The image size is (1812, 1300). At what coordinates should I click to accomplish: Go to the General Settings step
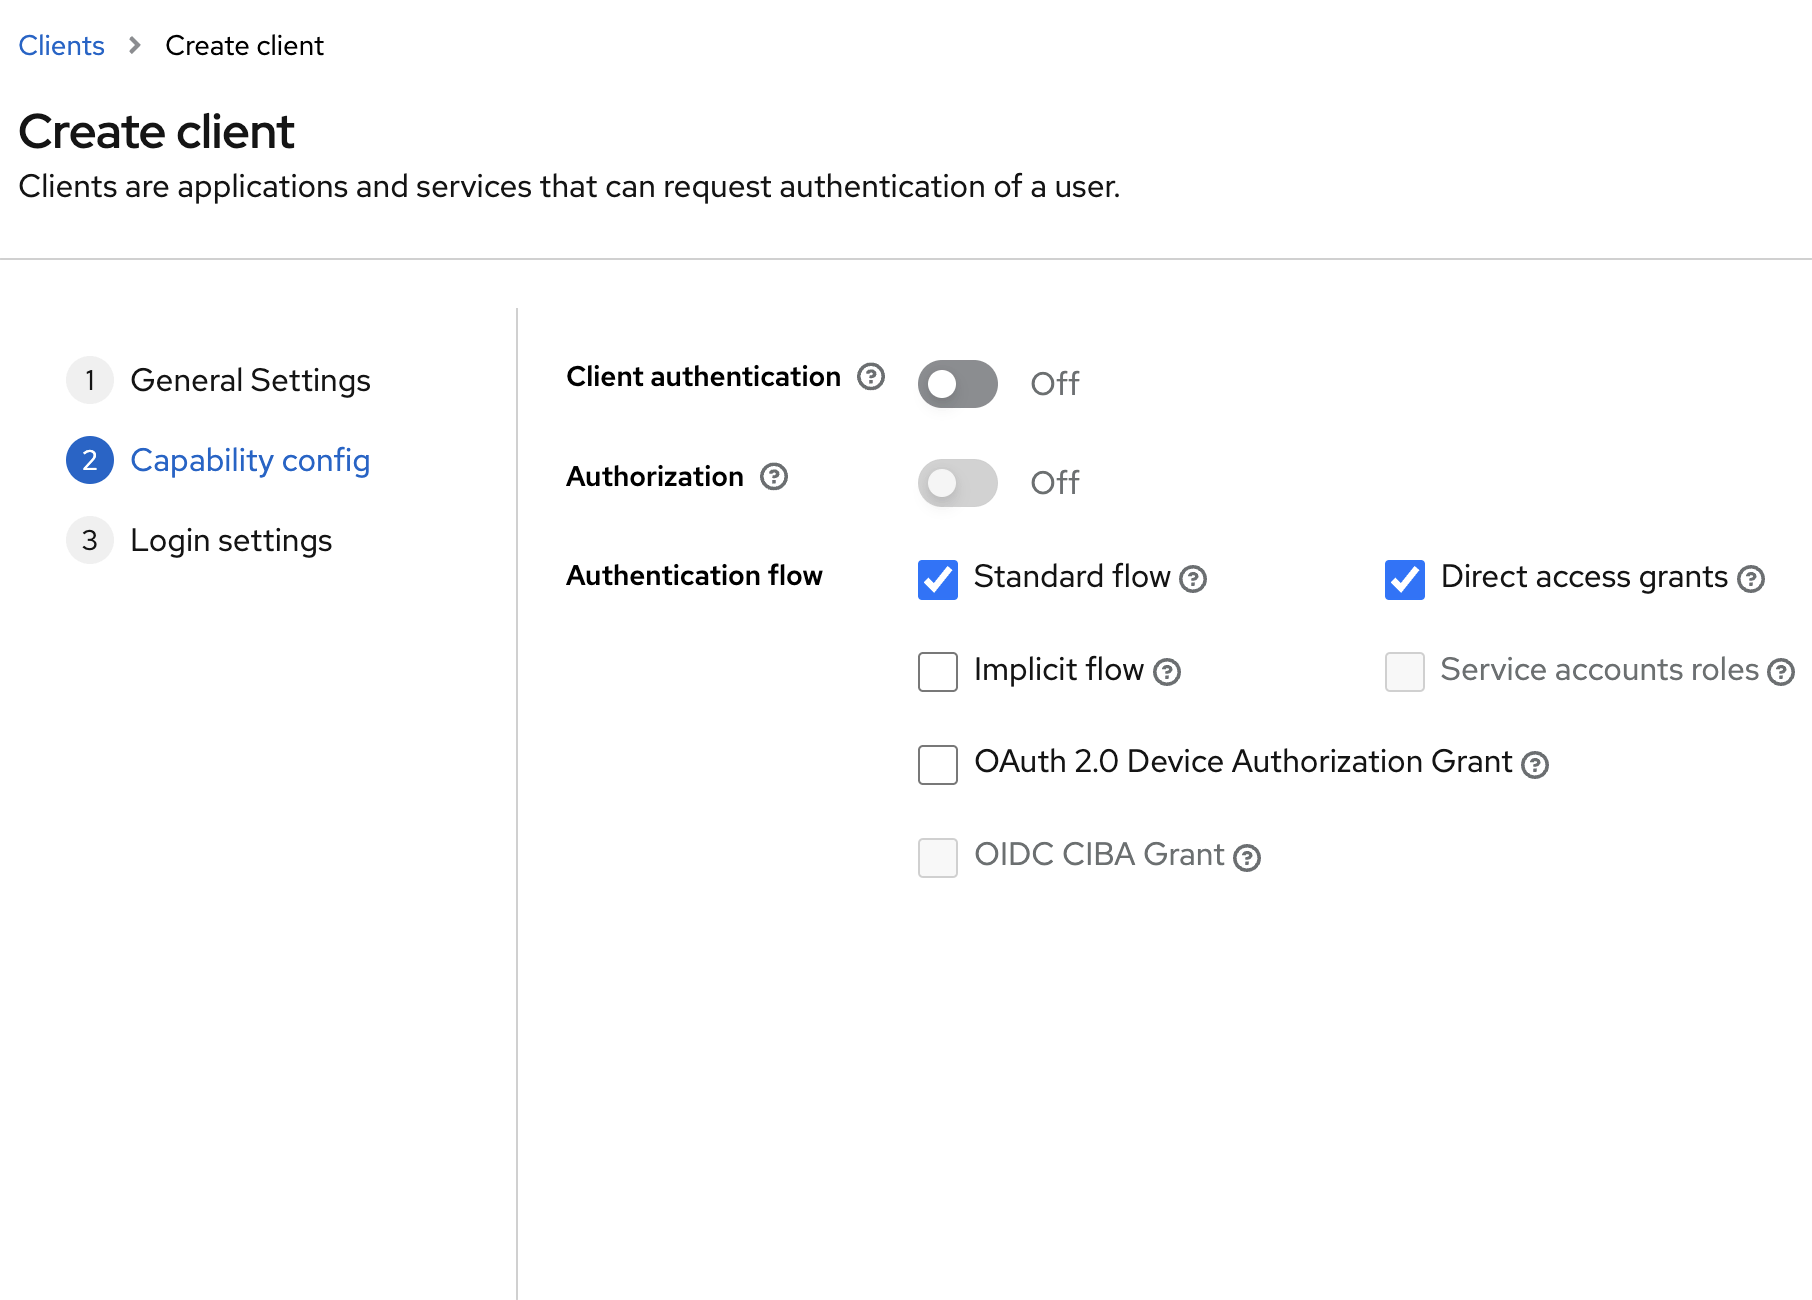(x=250, y=380)
